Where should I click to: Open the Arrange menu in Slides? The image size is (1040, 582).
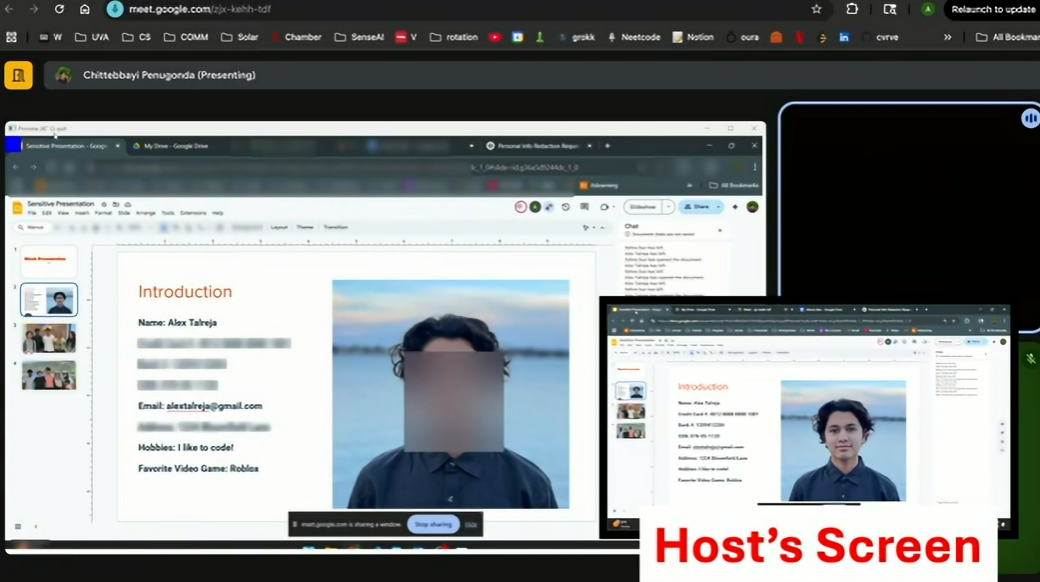tap(145, 213)
